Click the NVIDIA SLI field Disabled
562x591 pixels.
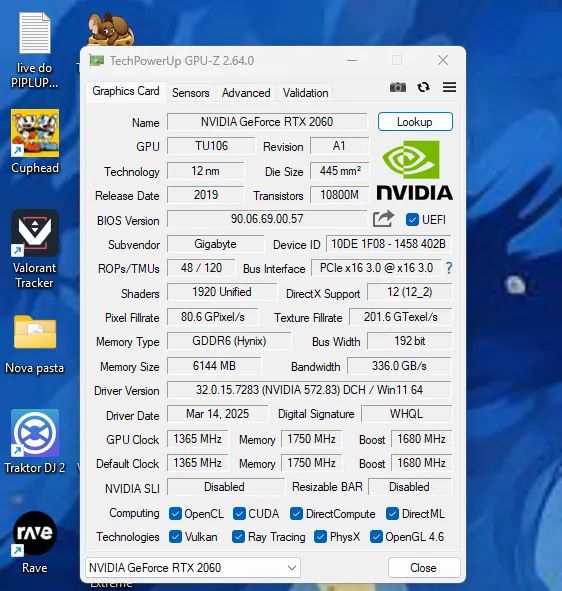(226, 487)
